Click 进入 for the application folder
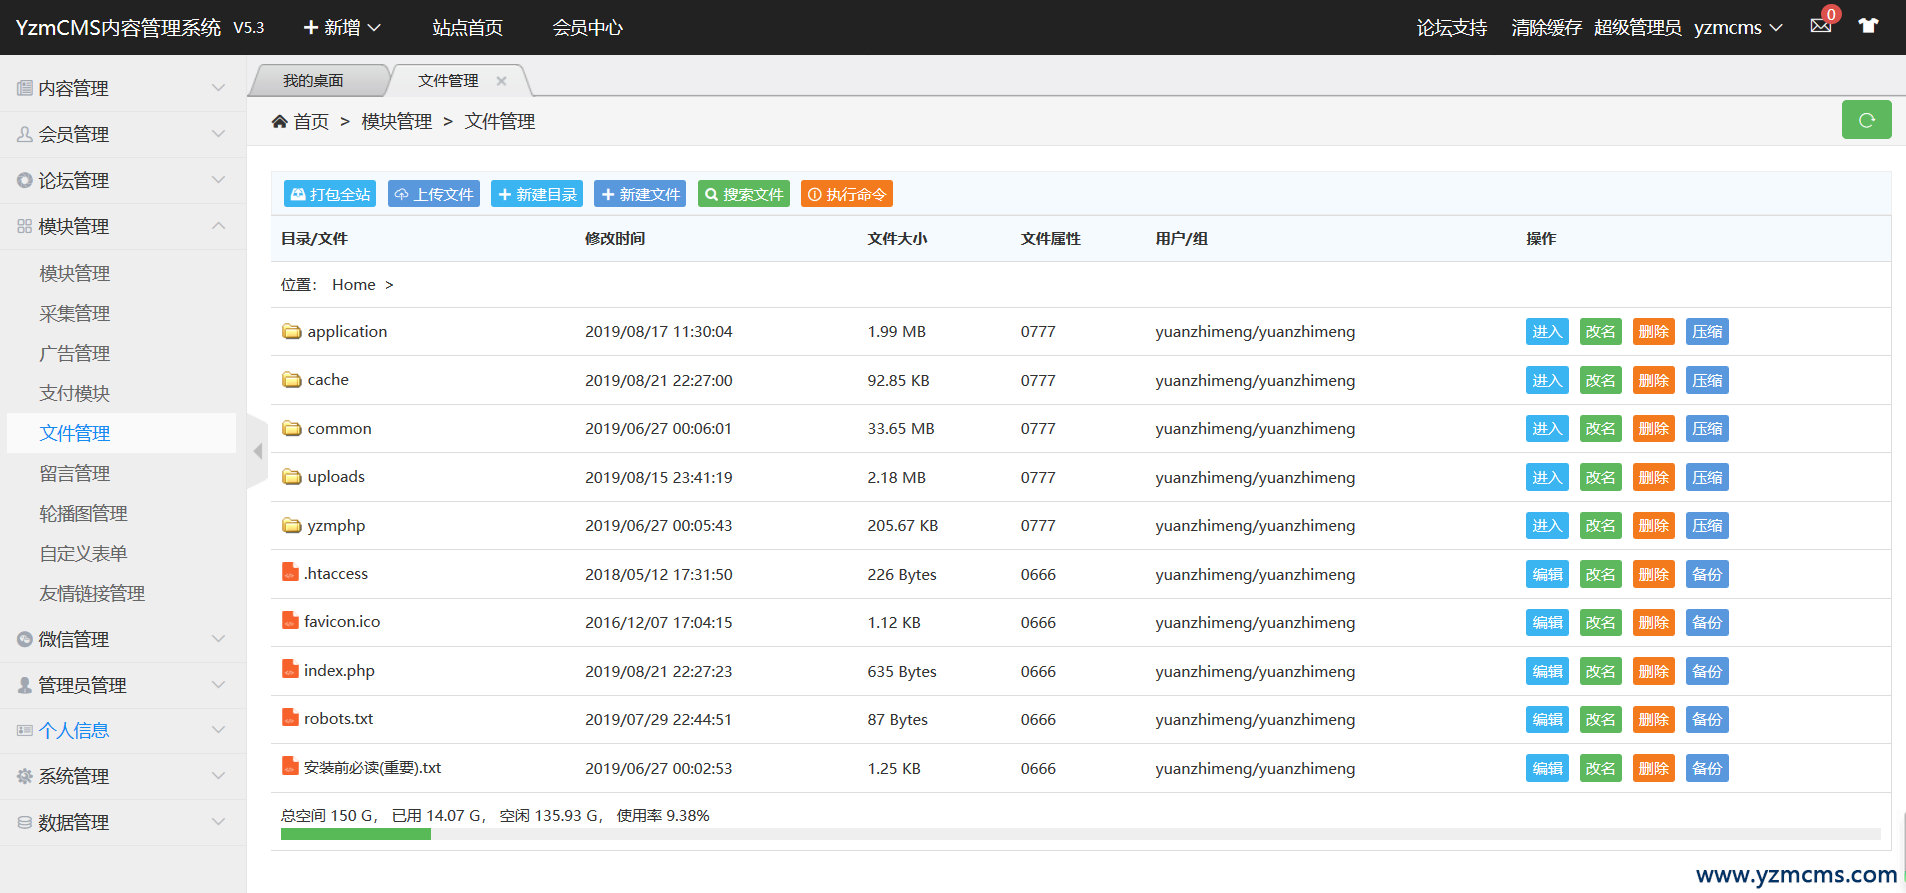 [x=1547, y=332]
